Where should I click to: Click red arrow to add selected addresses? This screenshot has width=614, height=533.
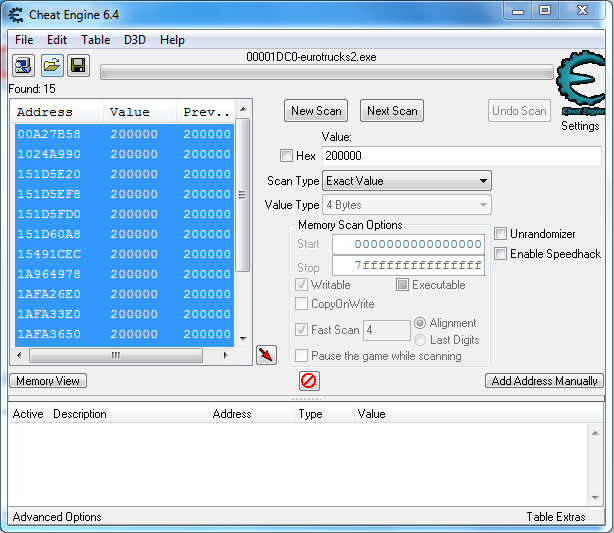point(266,355)
